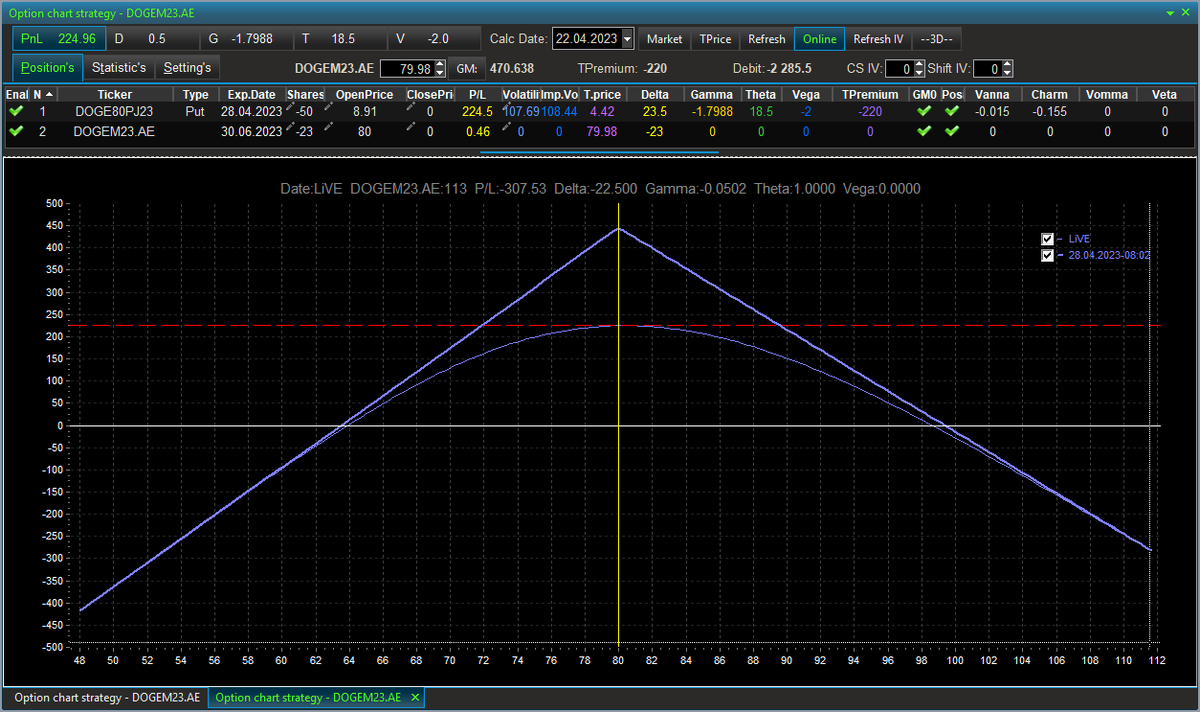Toggle Pos checkmark in DOGE80PJ23 row

pyautogui.click(x=951, y=112)
